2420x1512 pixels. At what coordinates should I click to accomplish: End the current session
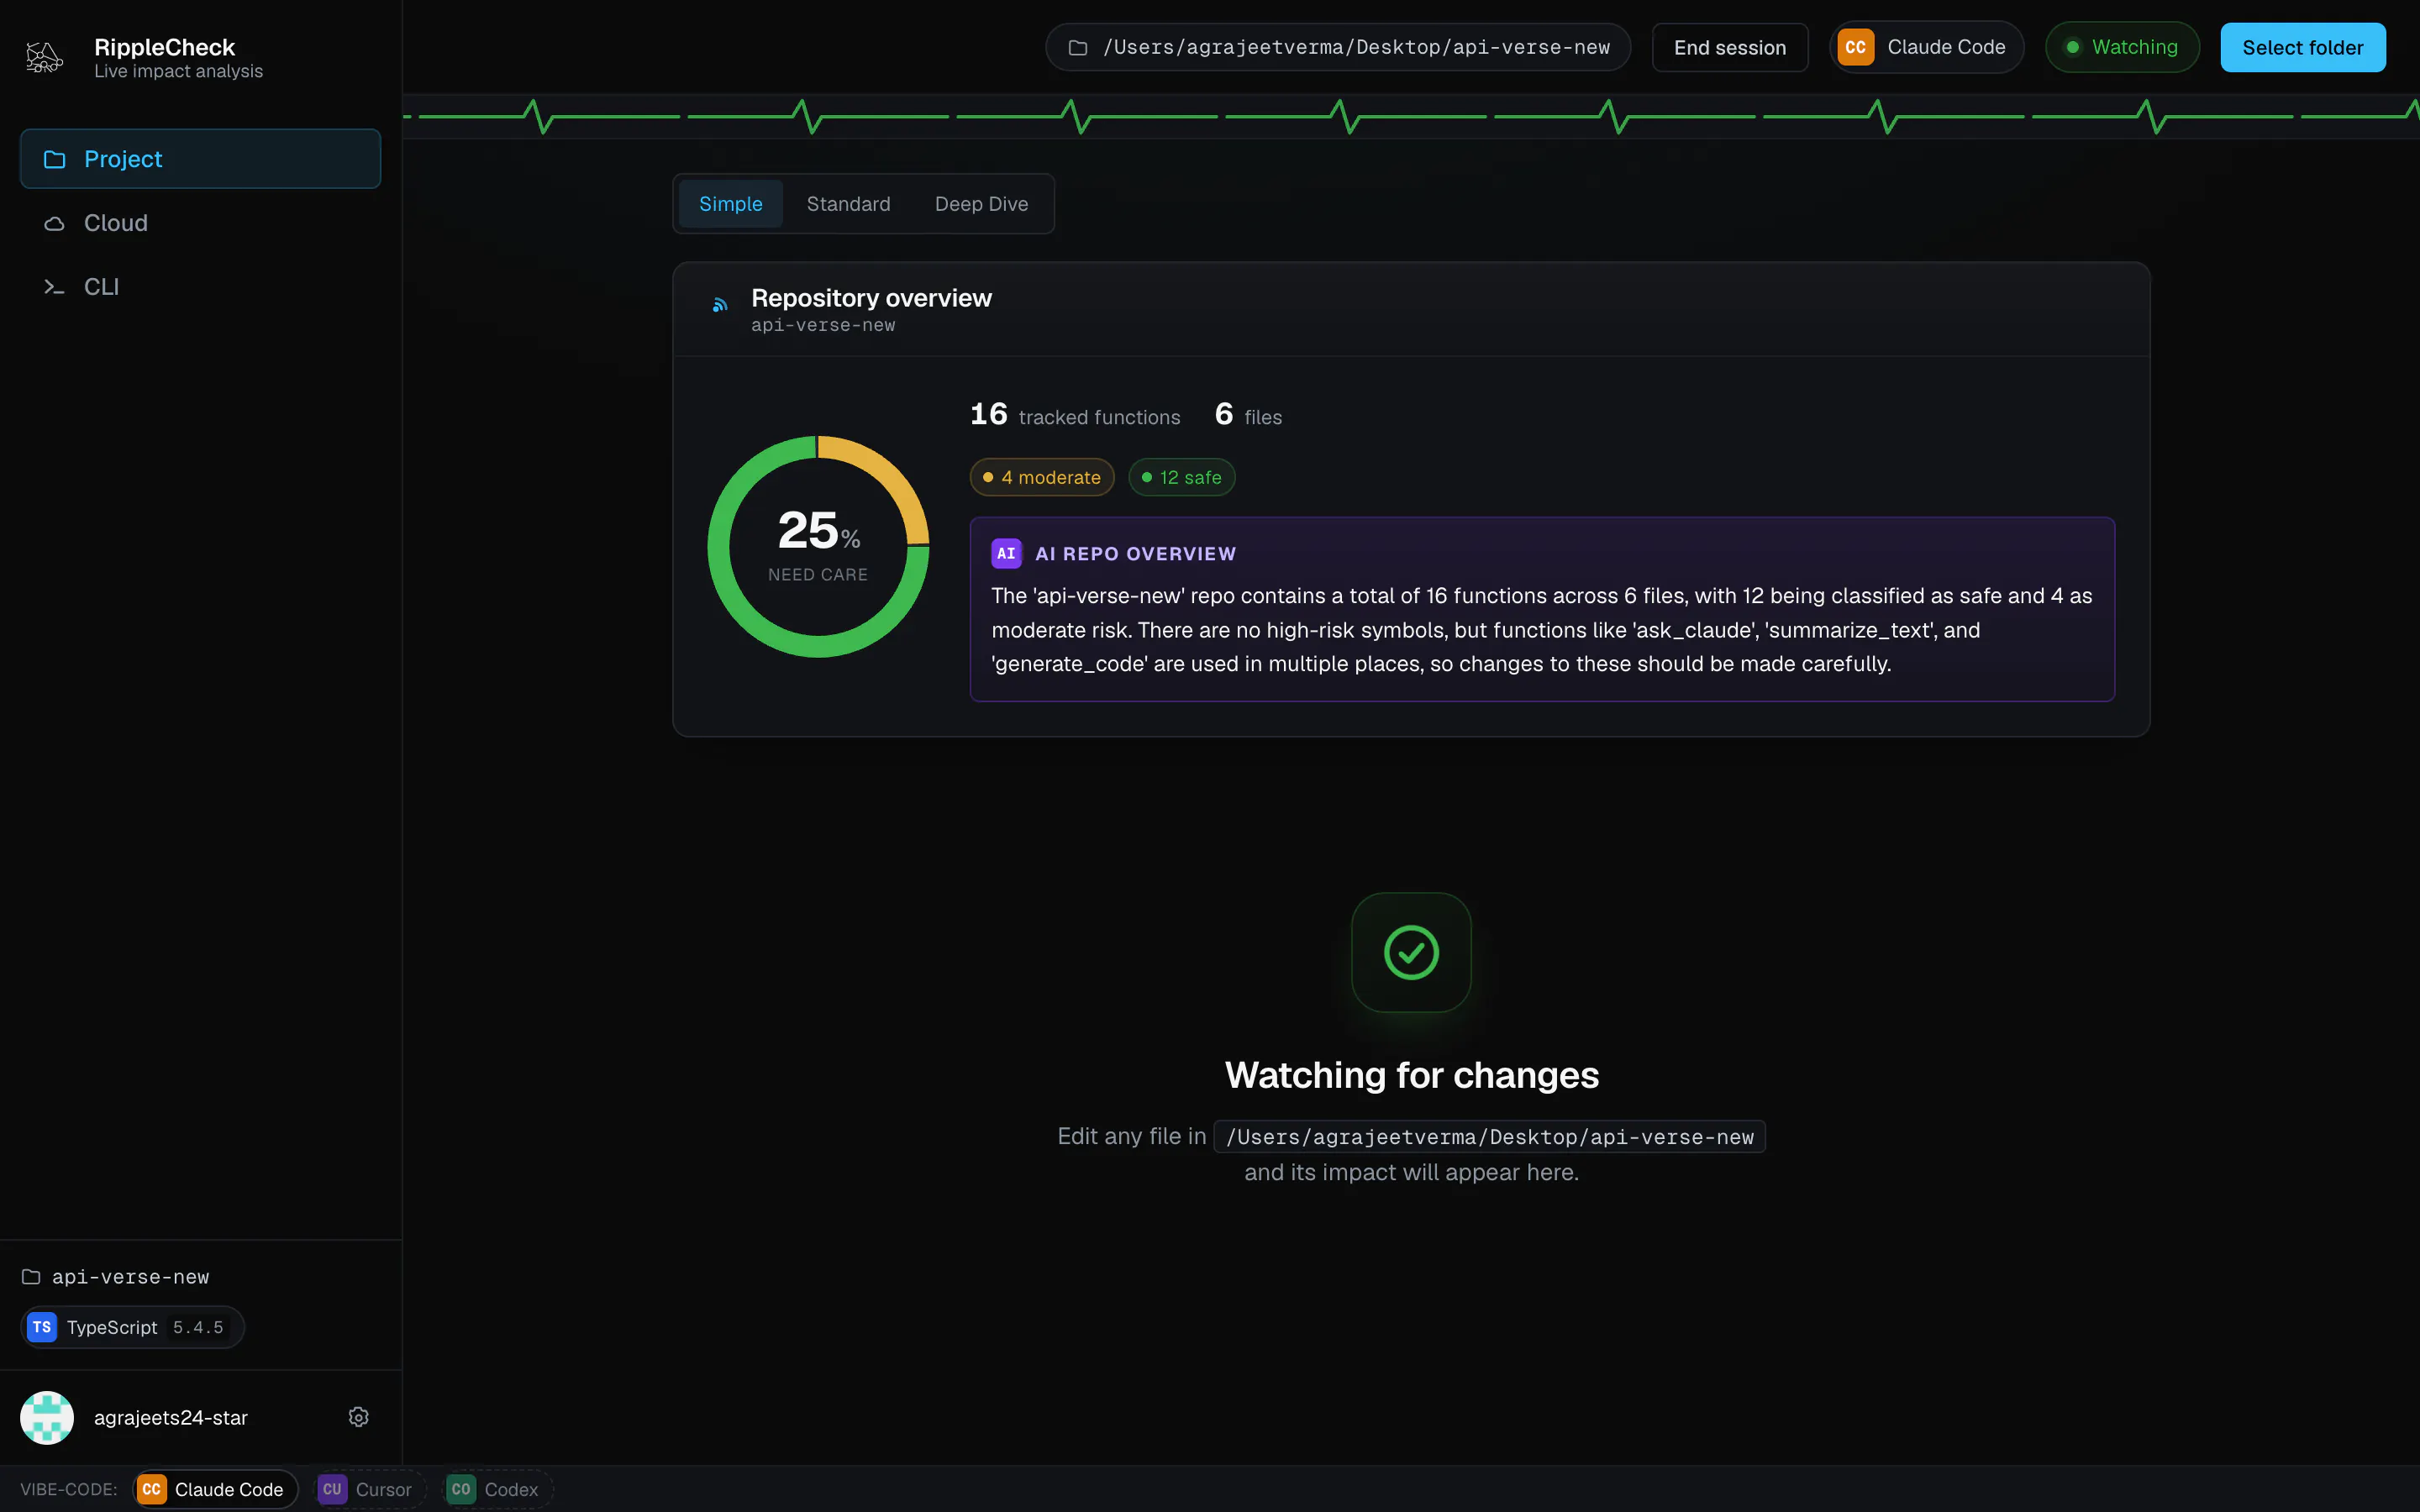(x=1729, y=47)
